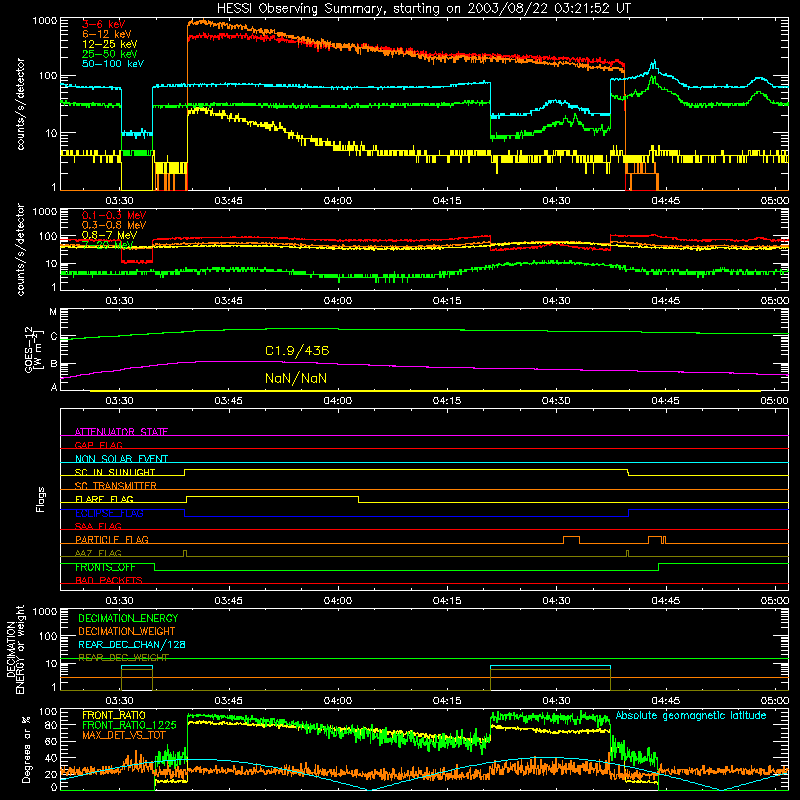Image resolution: width=800 pixels, height=800 pixels.
Task: Click the DECIMATION ENERGY or weight axis title
Action: pos(15,649)
